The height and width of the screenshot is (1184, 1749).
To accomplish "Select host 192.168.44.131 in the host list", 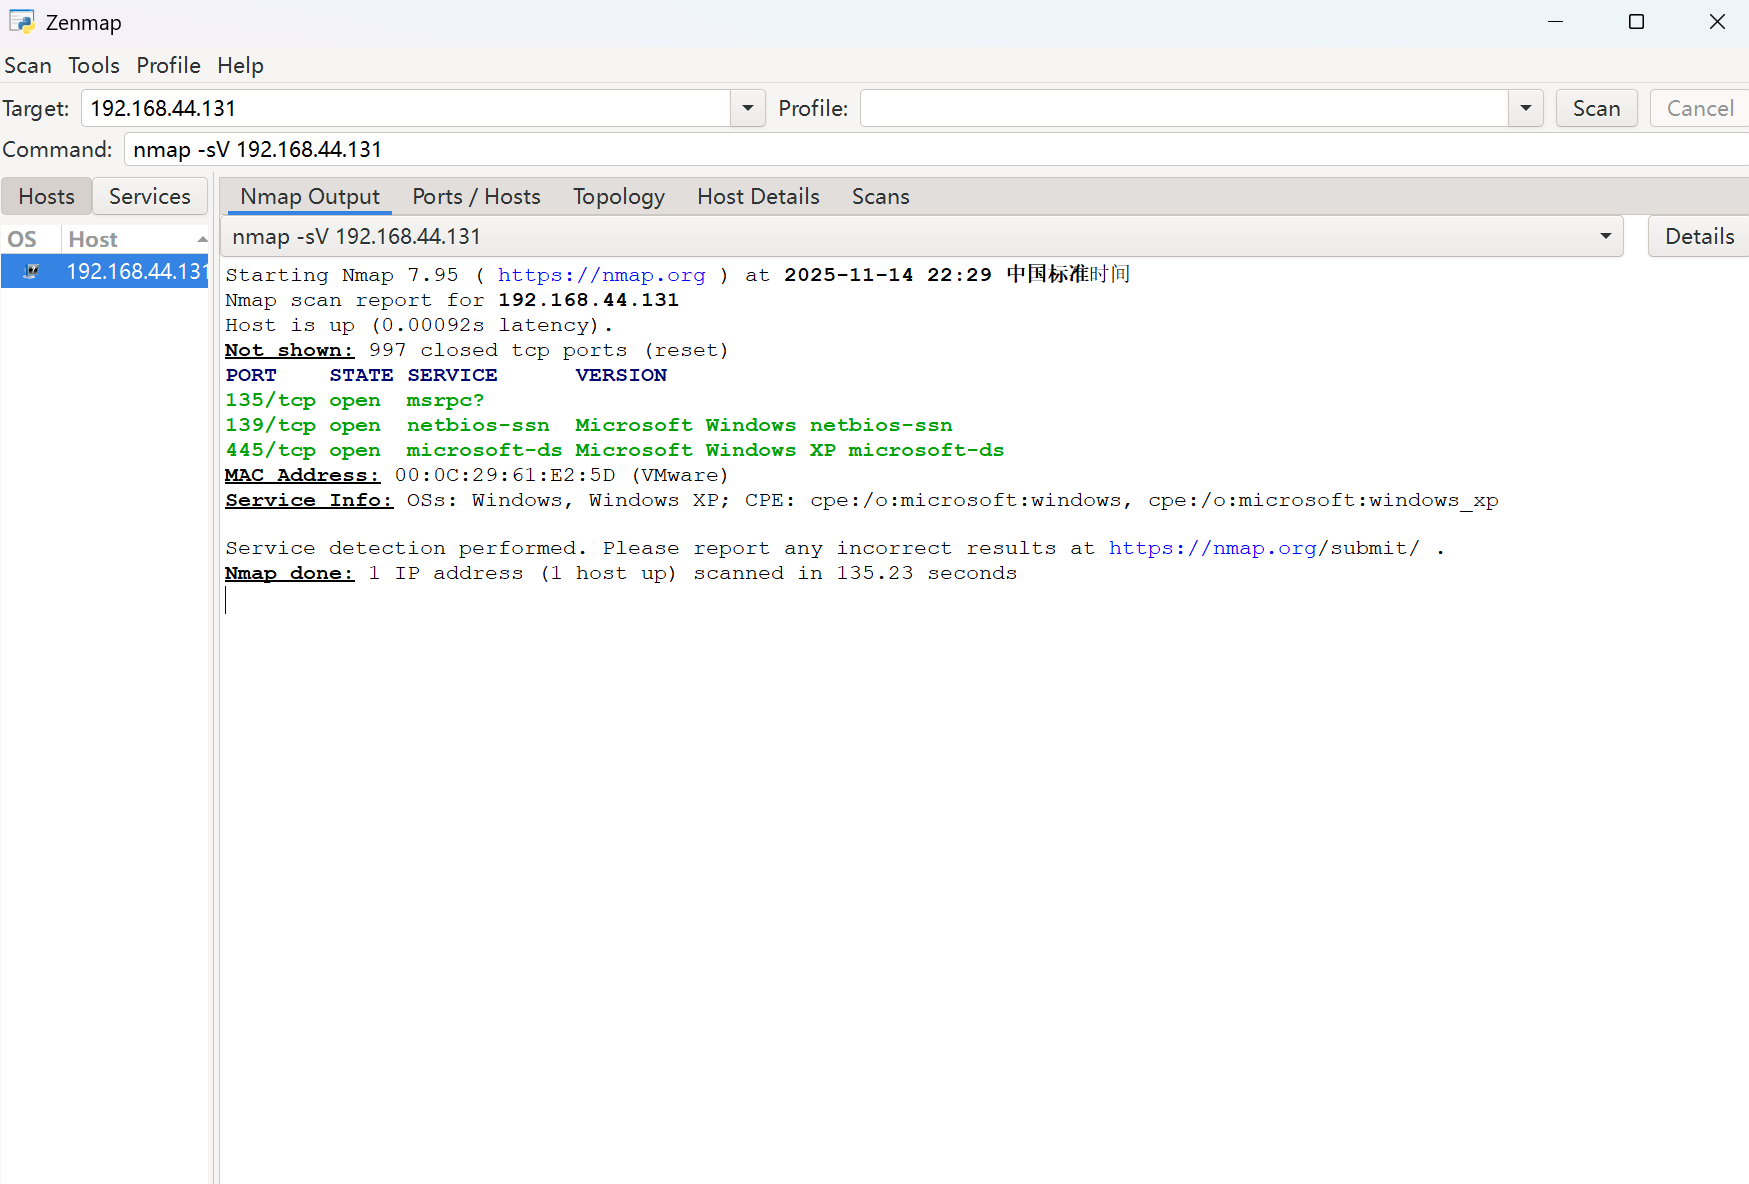I will point(105,271).
